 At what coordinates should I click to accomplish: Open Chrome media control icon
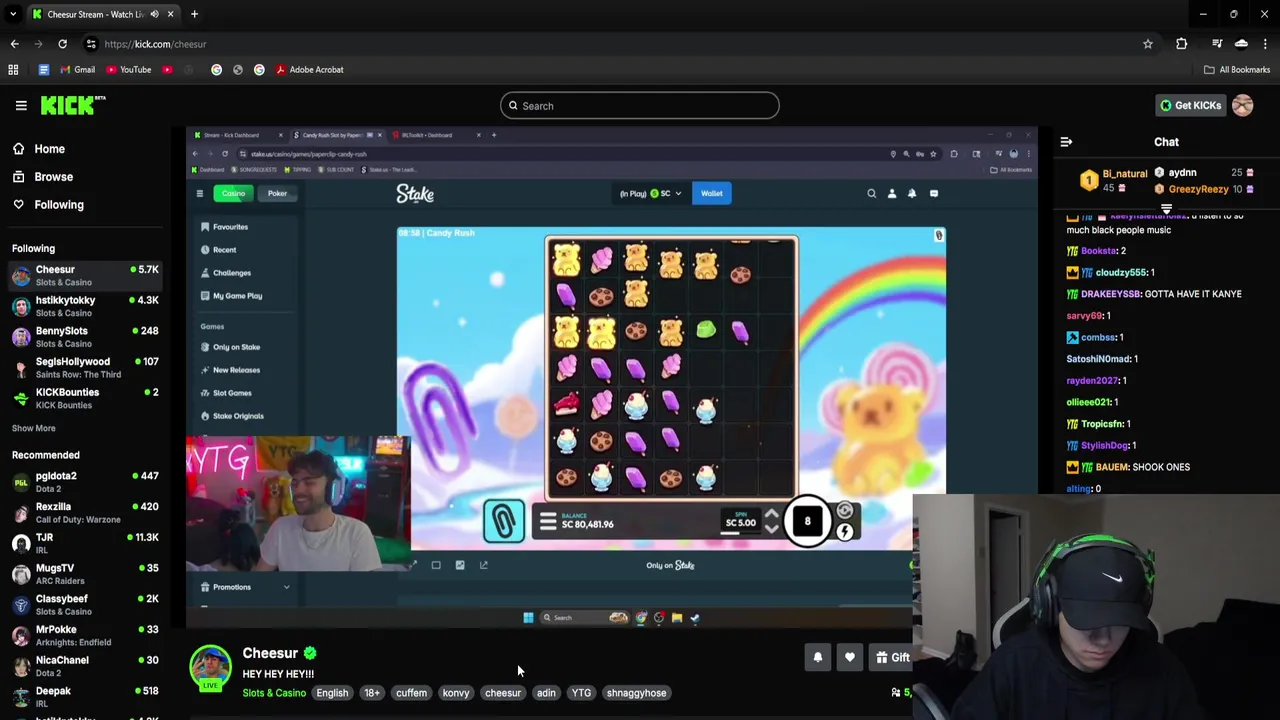tap(1217, 44)
